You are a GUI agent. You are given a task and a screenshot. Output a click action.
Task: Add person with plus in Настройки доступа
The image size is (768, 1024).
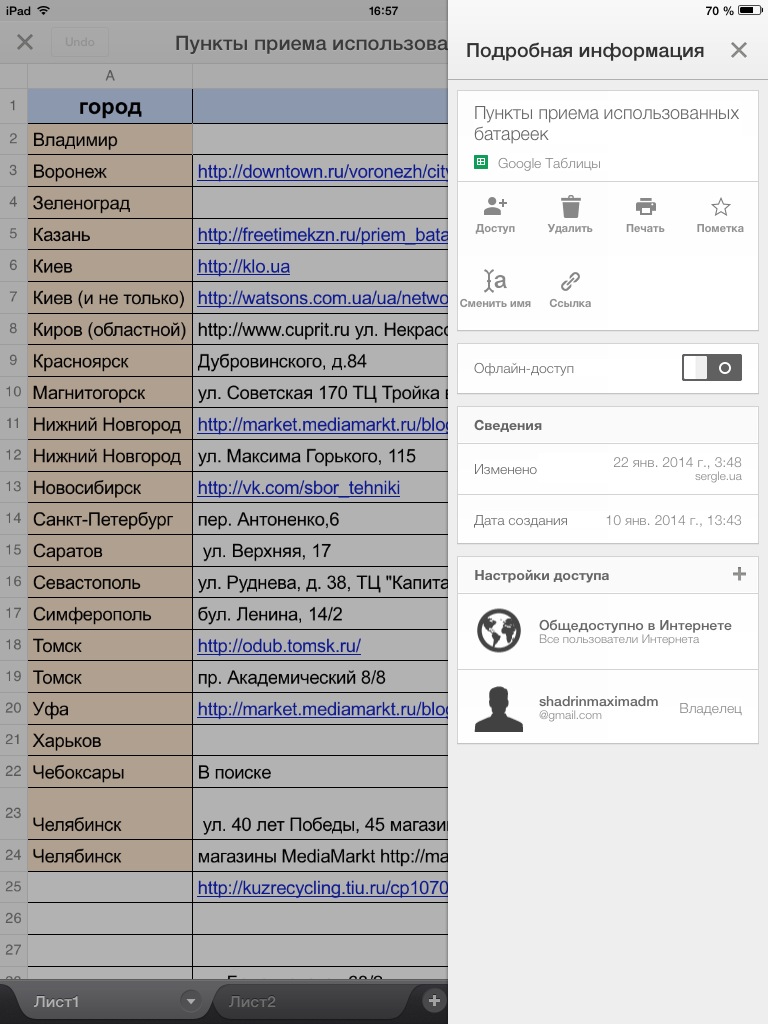click(739, 574)
